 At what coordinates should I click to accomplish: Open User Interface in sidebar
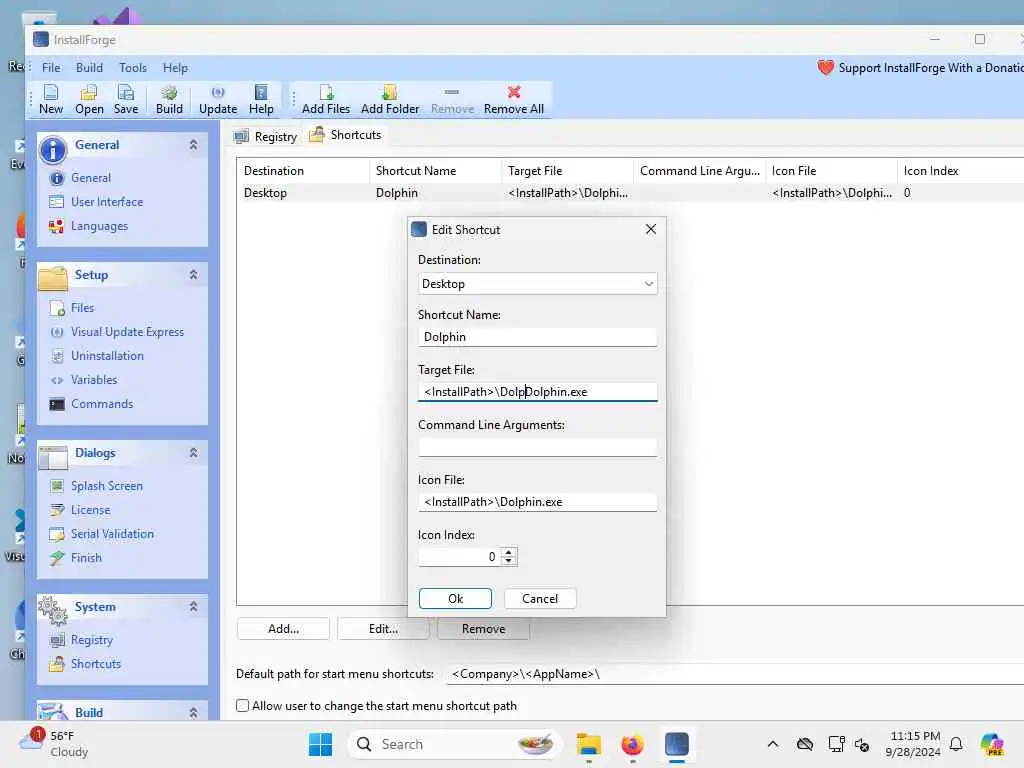(x=106, y=202)
